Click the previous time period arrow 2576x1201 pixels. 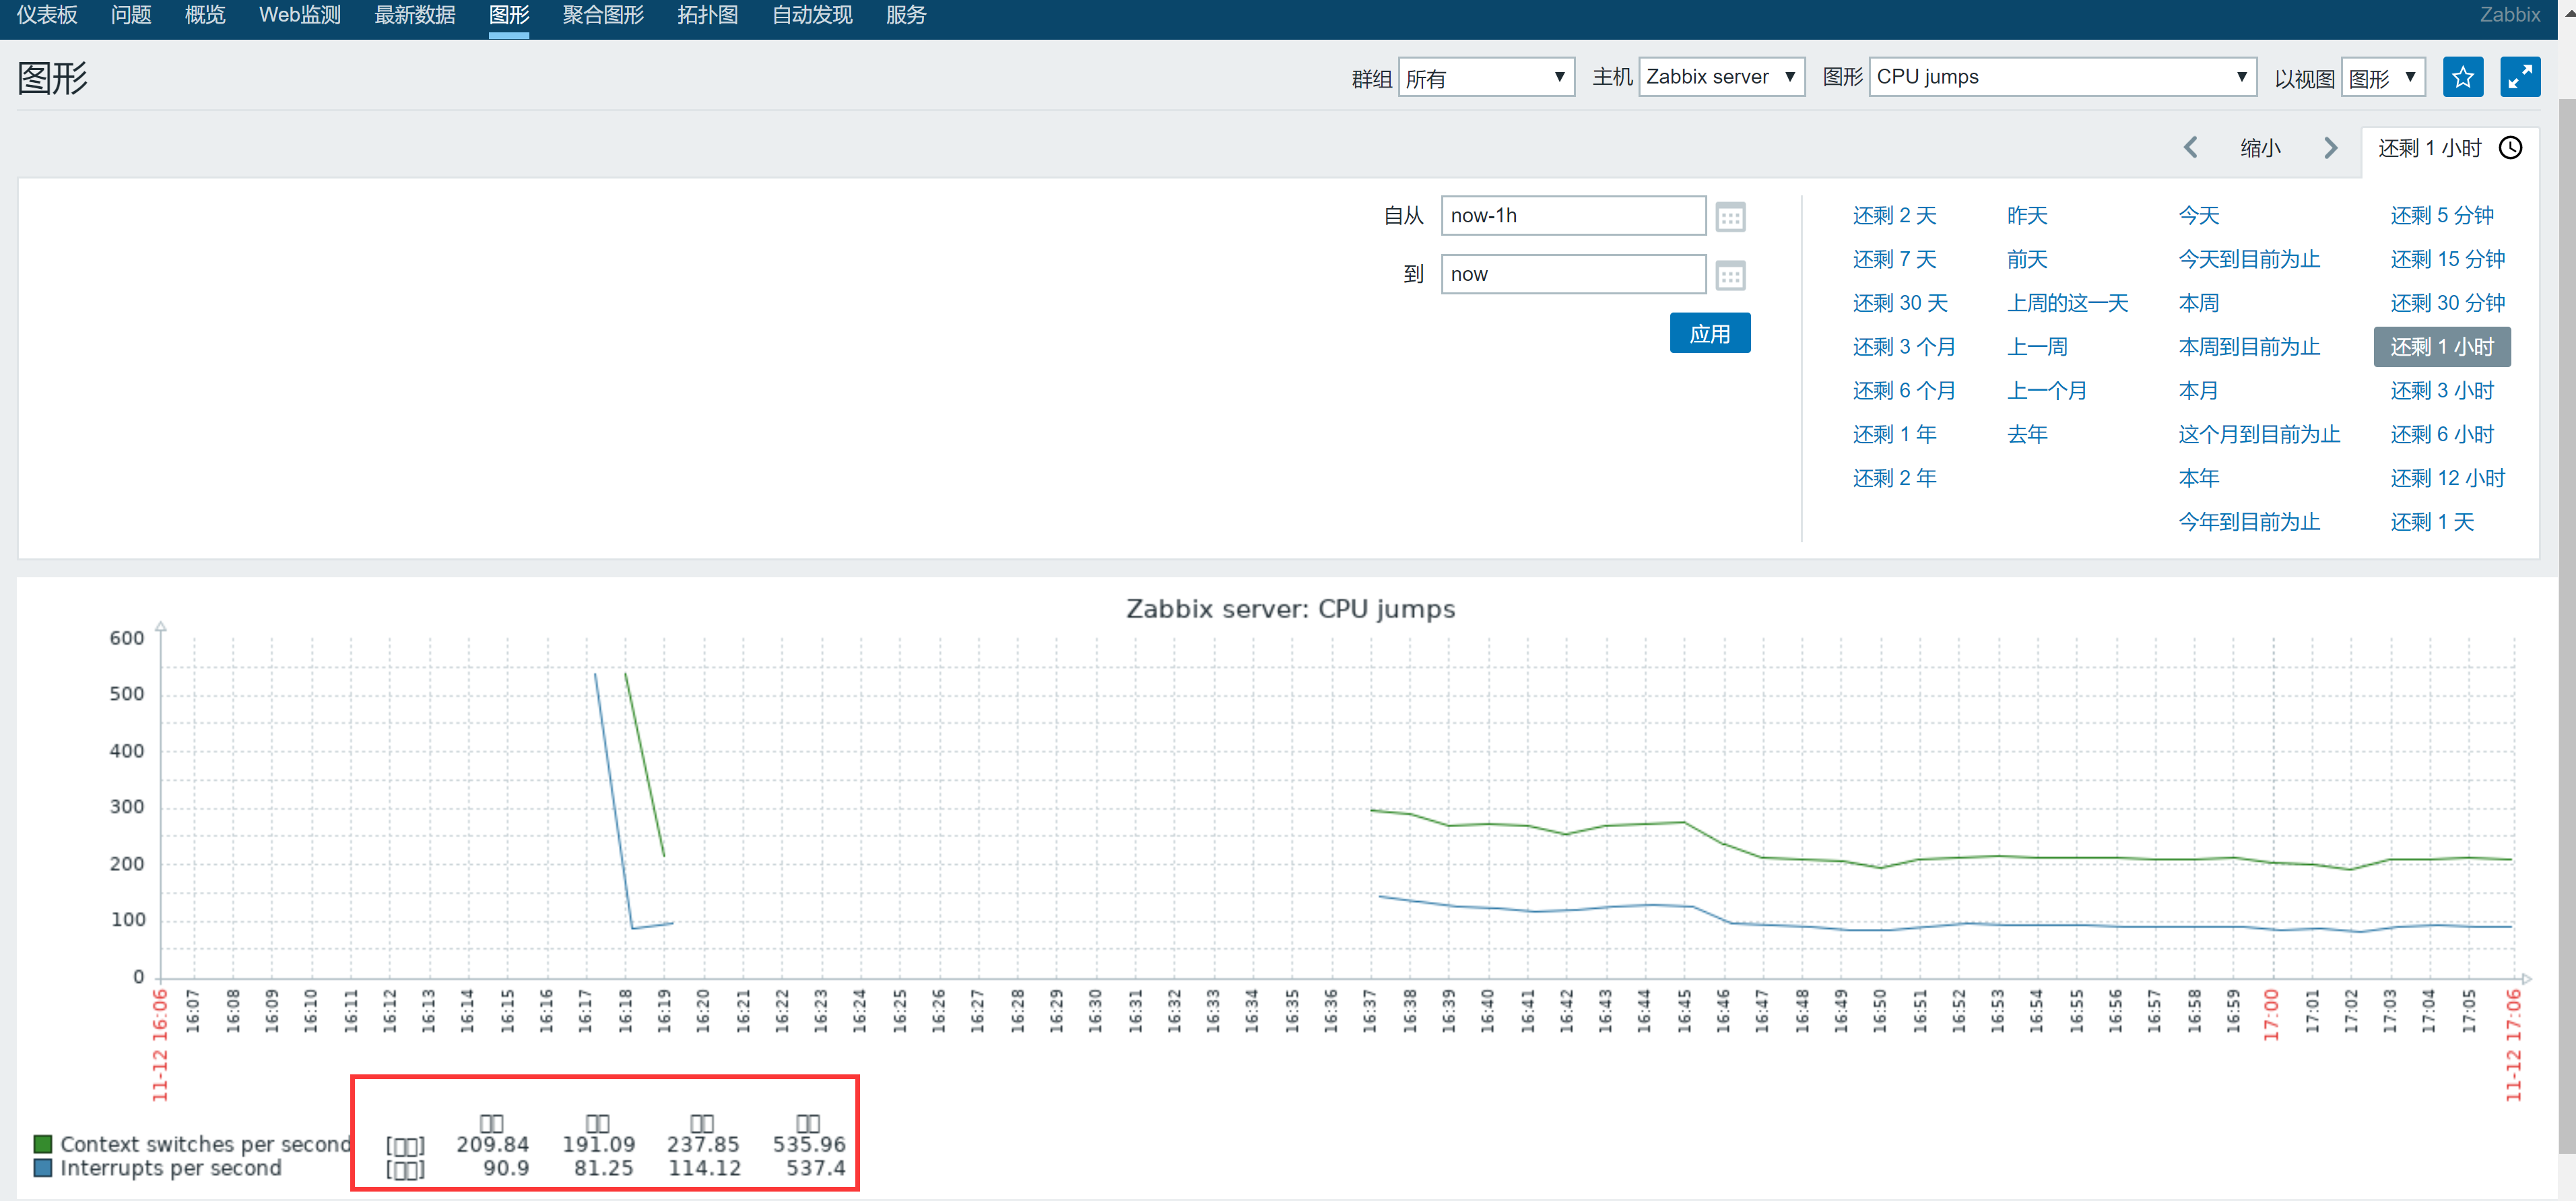click(x=2190, y=148)
